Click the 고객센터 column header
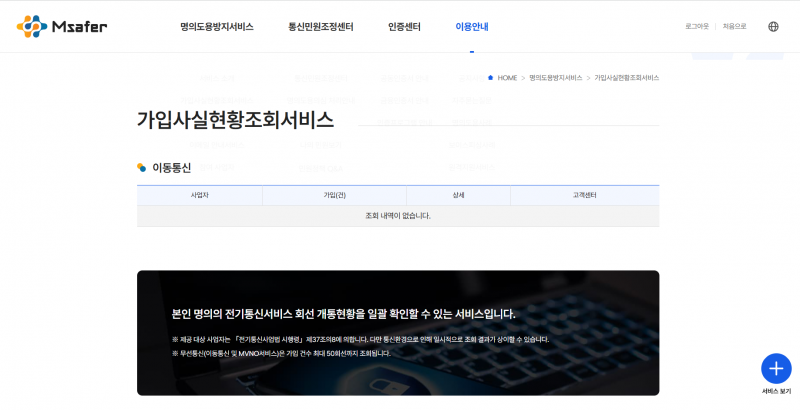Image resolution: width=800 pixels, height=410 pixels. click(585, 195)
